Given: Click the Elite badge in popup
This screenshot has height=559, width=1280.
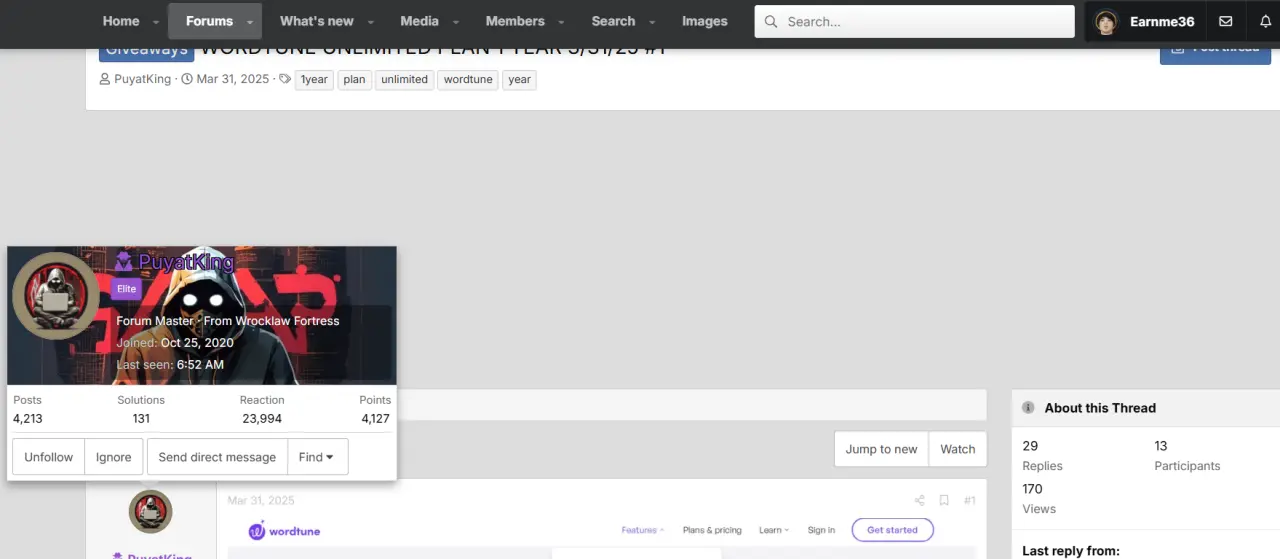Looking at the screenshot, I should pyautogui.click(x=126, y=289).
